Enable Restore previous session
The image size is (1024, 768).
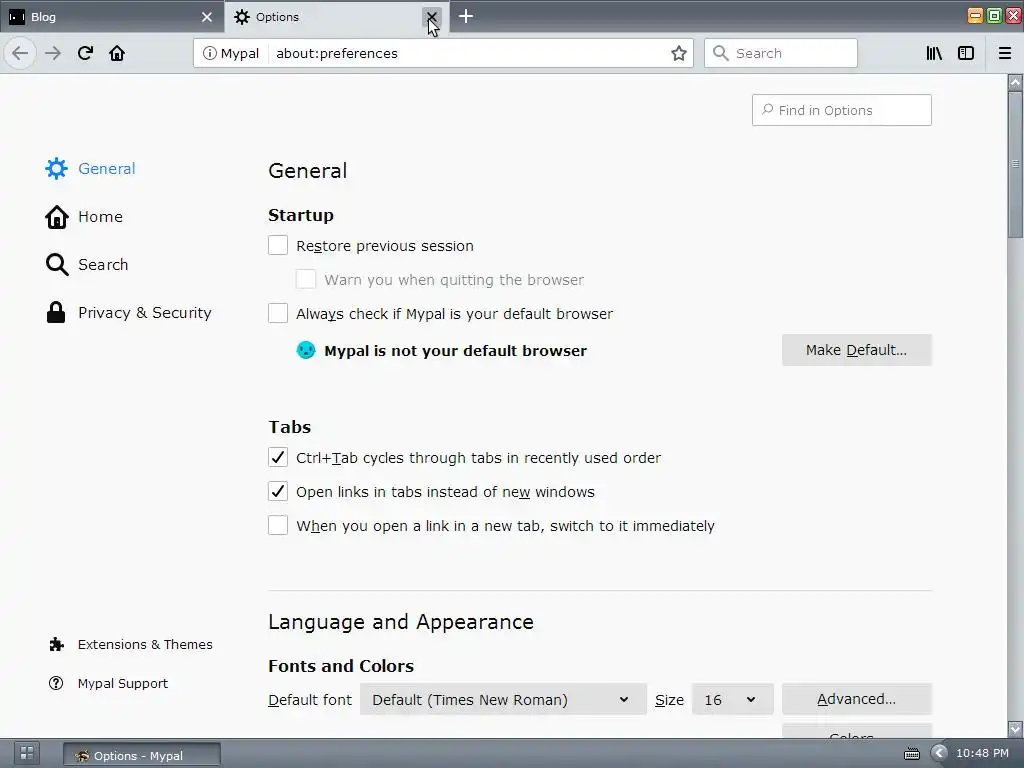pyautogui.click(x=278, y=246)
